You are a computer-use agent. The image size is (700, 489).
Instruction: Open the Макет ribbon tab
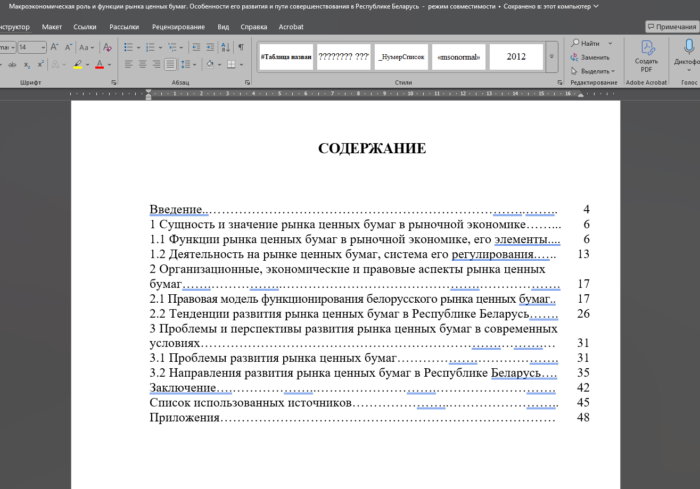[x=52, y=27]
